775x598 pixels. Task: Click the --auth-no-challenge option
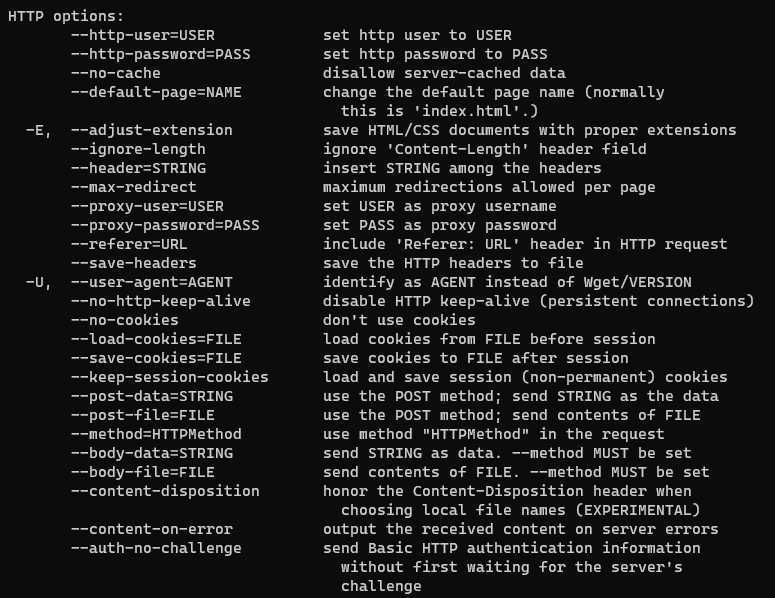(156, 548)
